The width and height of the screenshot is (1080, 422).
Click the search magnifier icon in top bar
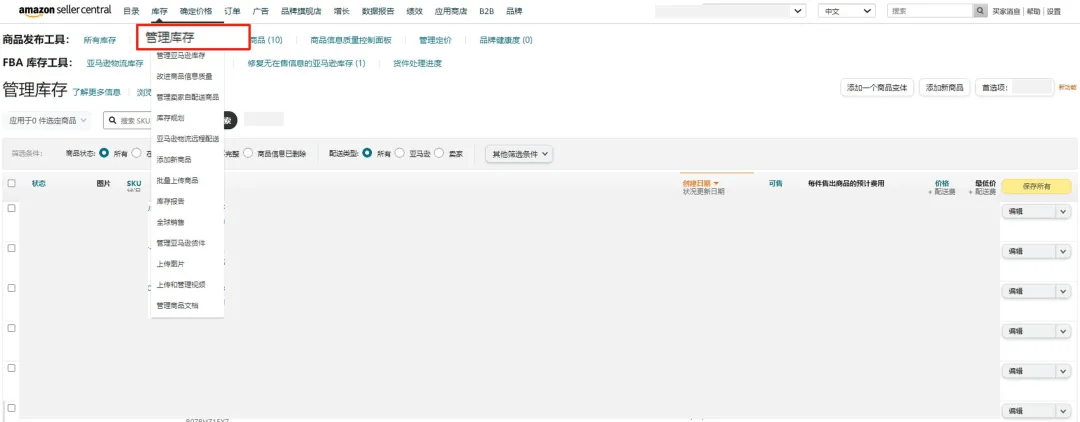980,11
